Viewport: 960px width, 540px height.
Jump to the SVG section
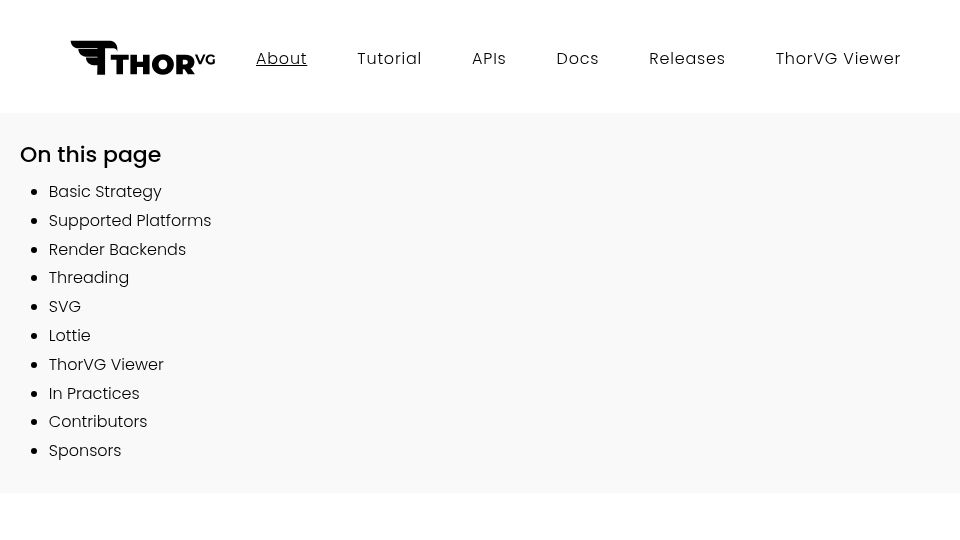coord(65,306)
